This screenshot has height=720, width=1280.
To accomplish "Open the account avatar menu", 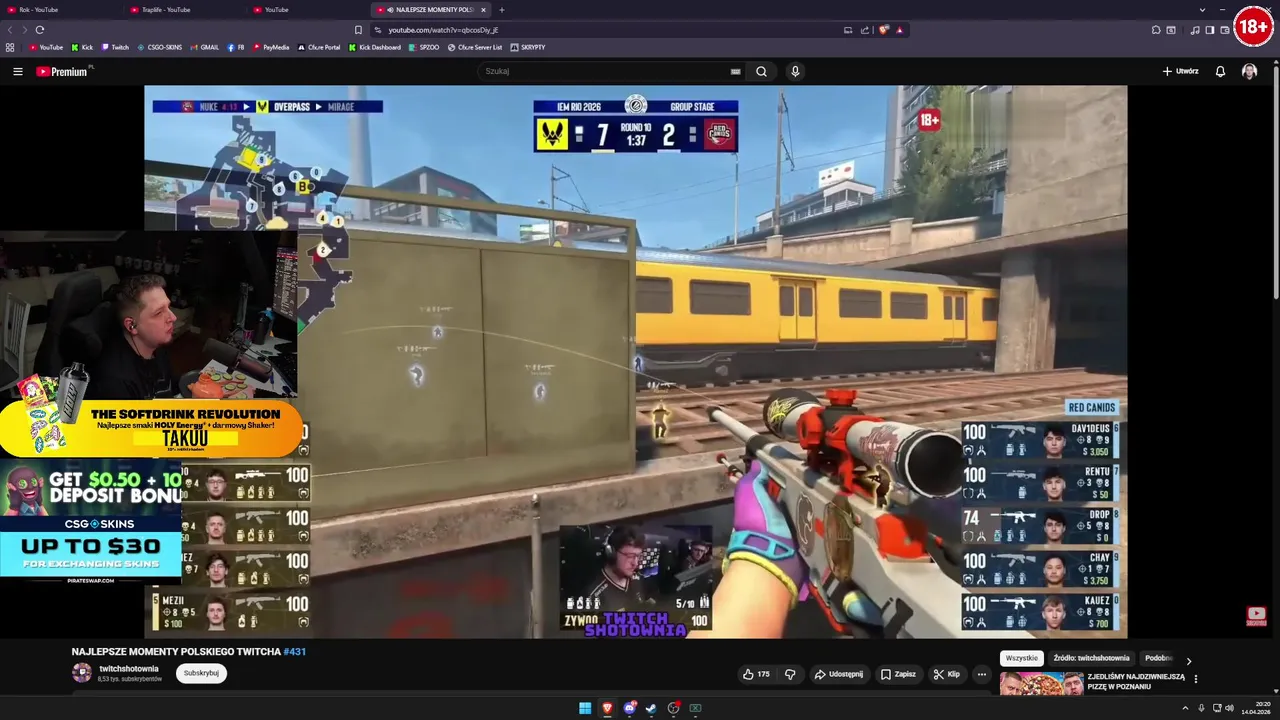I will [x=1249, y=71].
